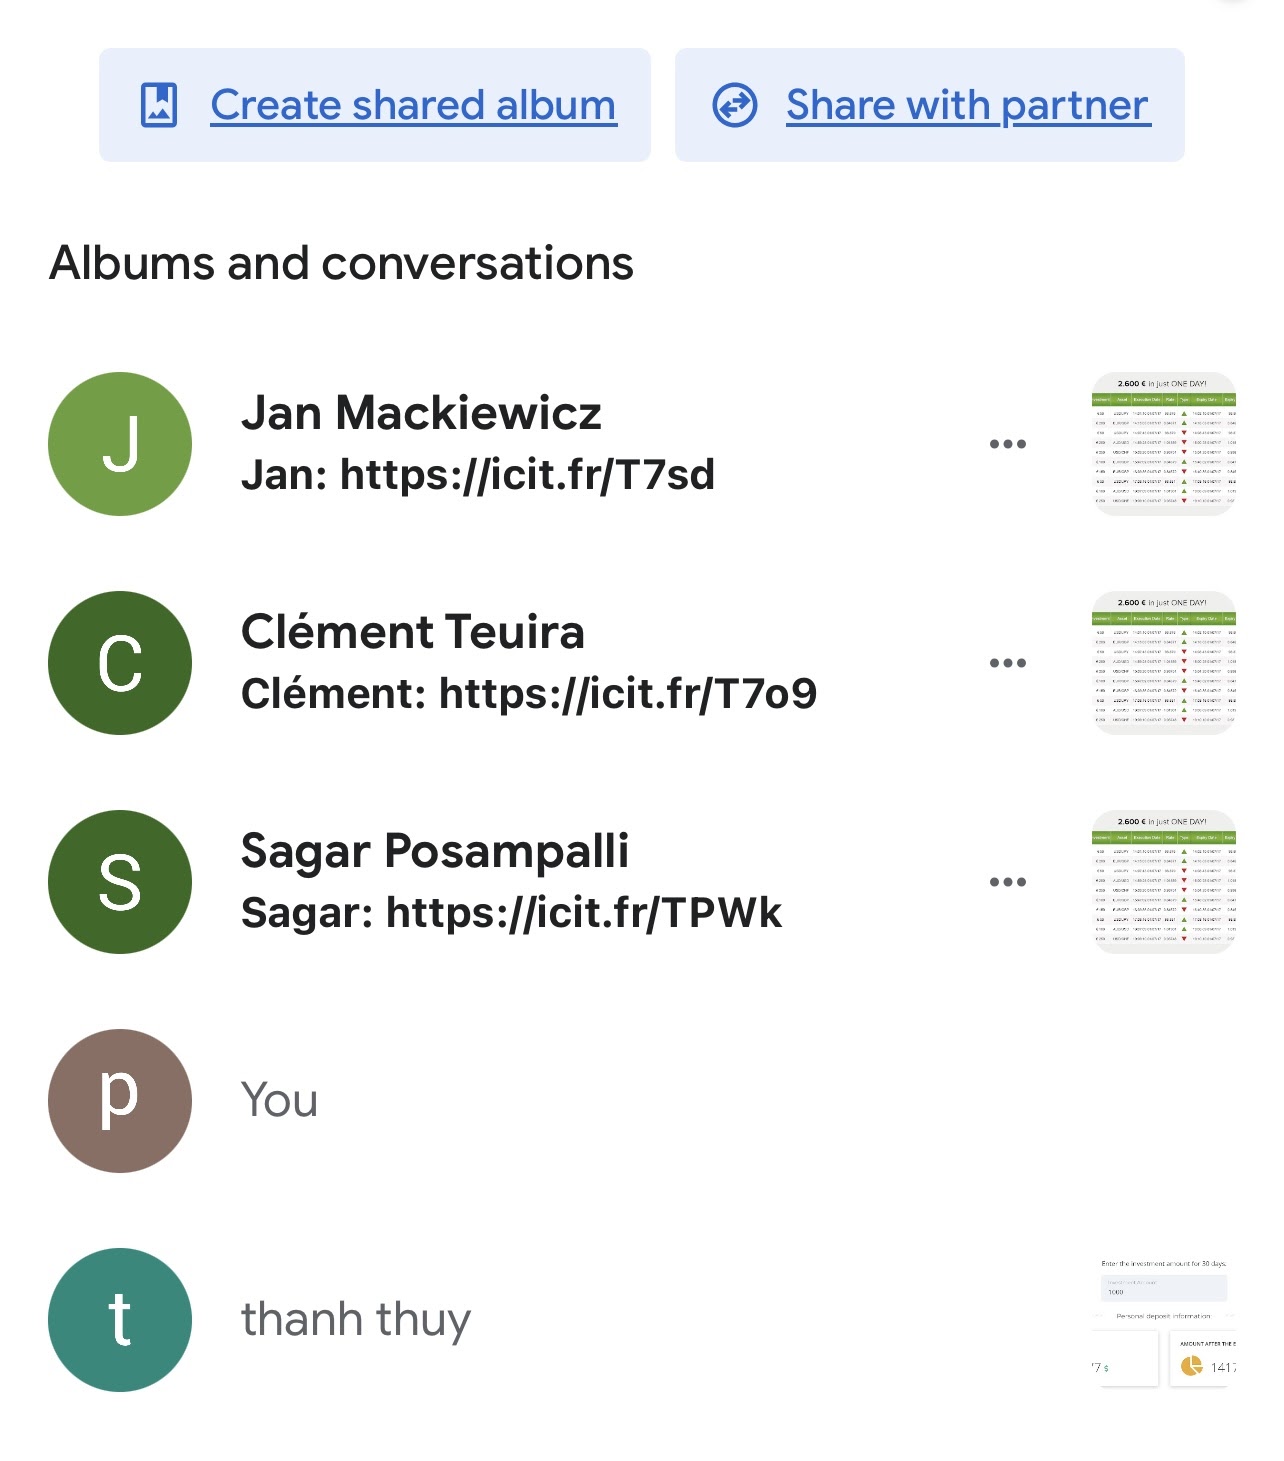Click the brown p avatar
The width and height of the screenshot is (1284, 1461).
(120, 1101)
